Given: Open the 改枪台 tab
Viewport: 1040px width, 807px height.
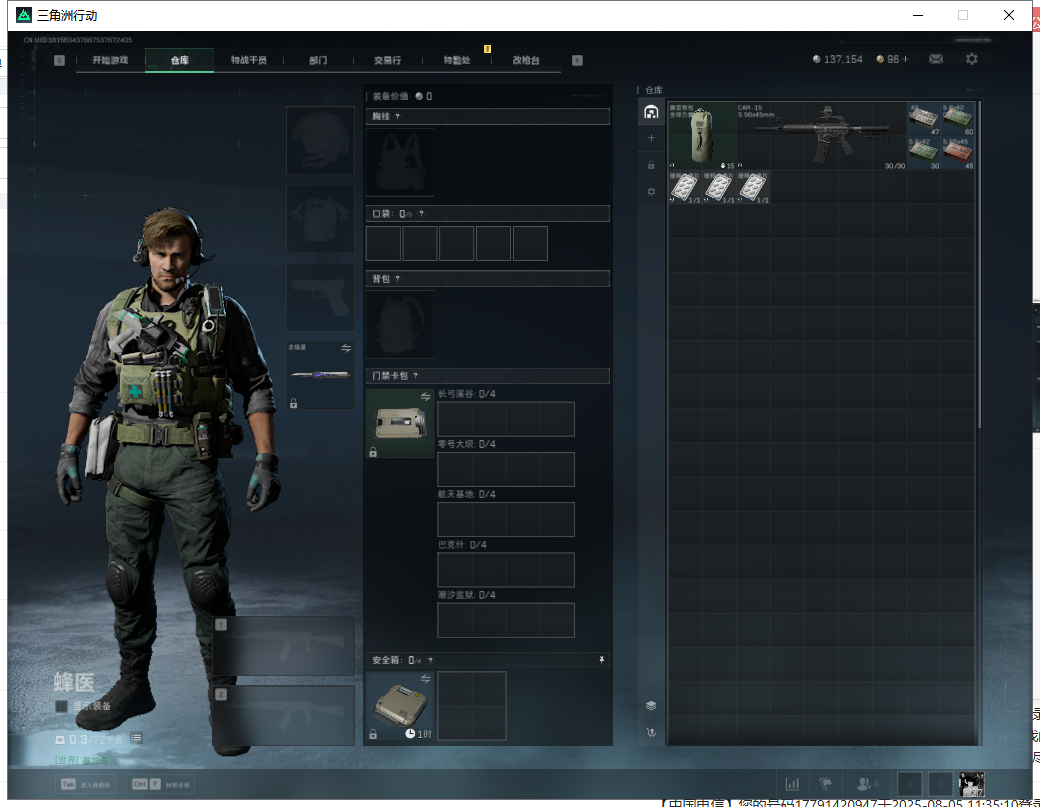Looking at the screenshot, I should coord(526,60).
